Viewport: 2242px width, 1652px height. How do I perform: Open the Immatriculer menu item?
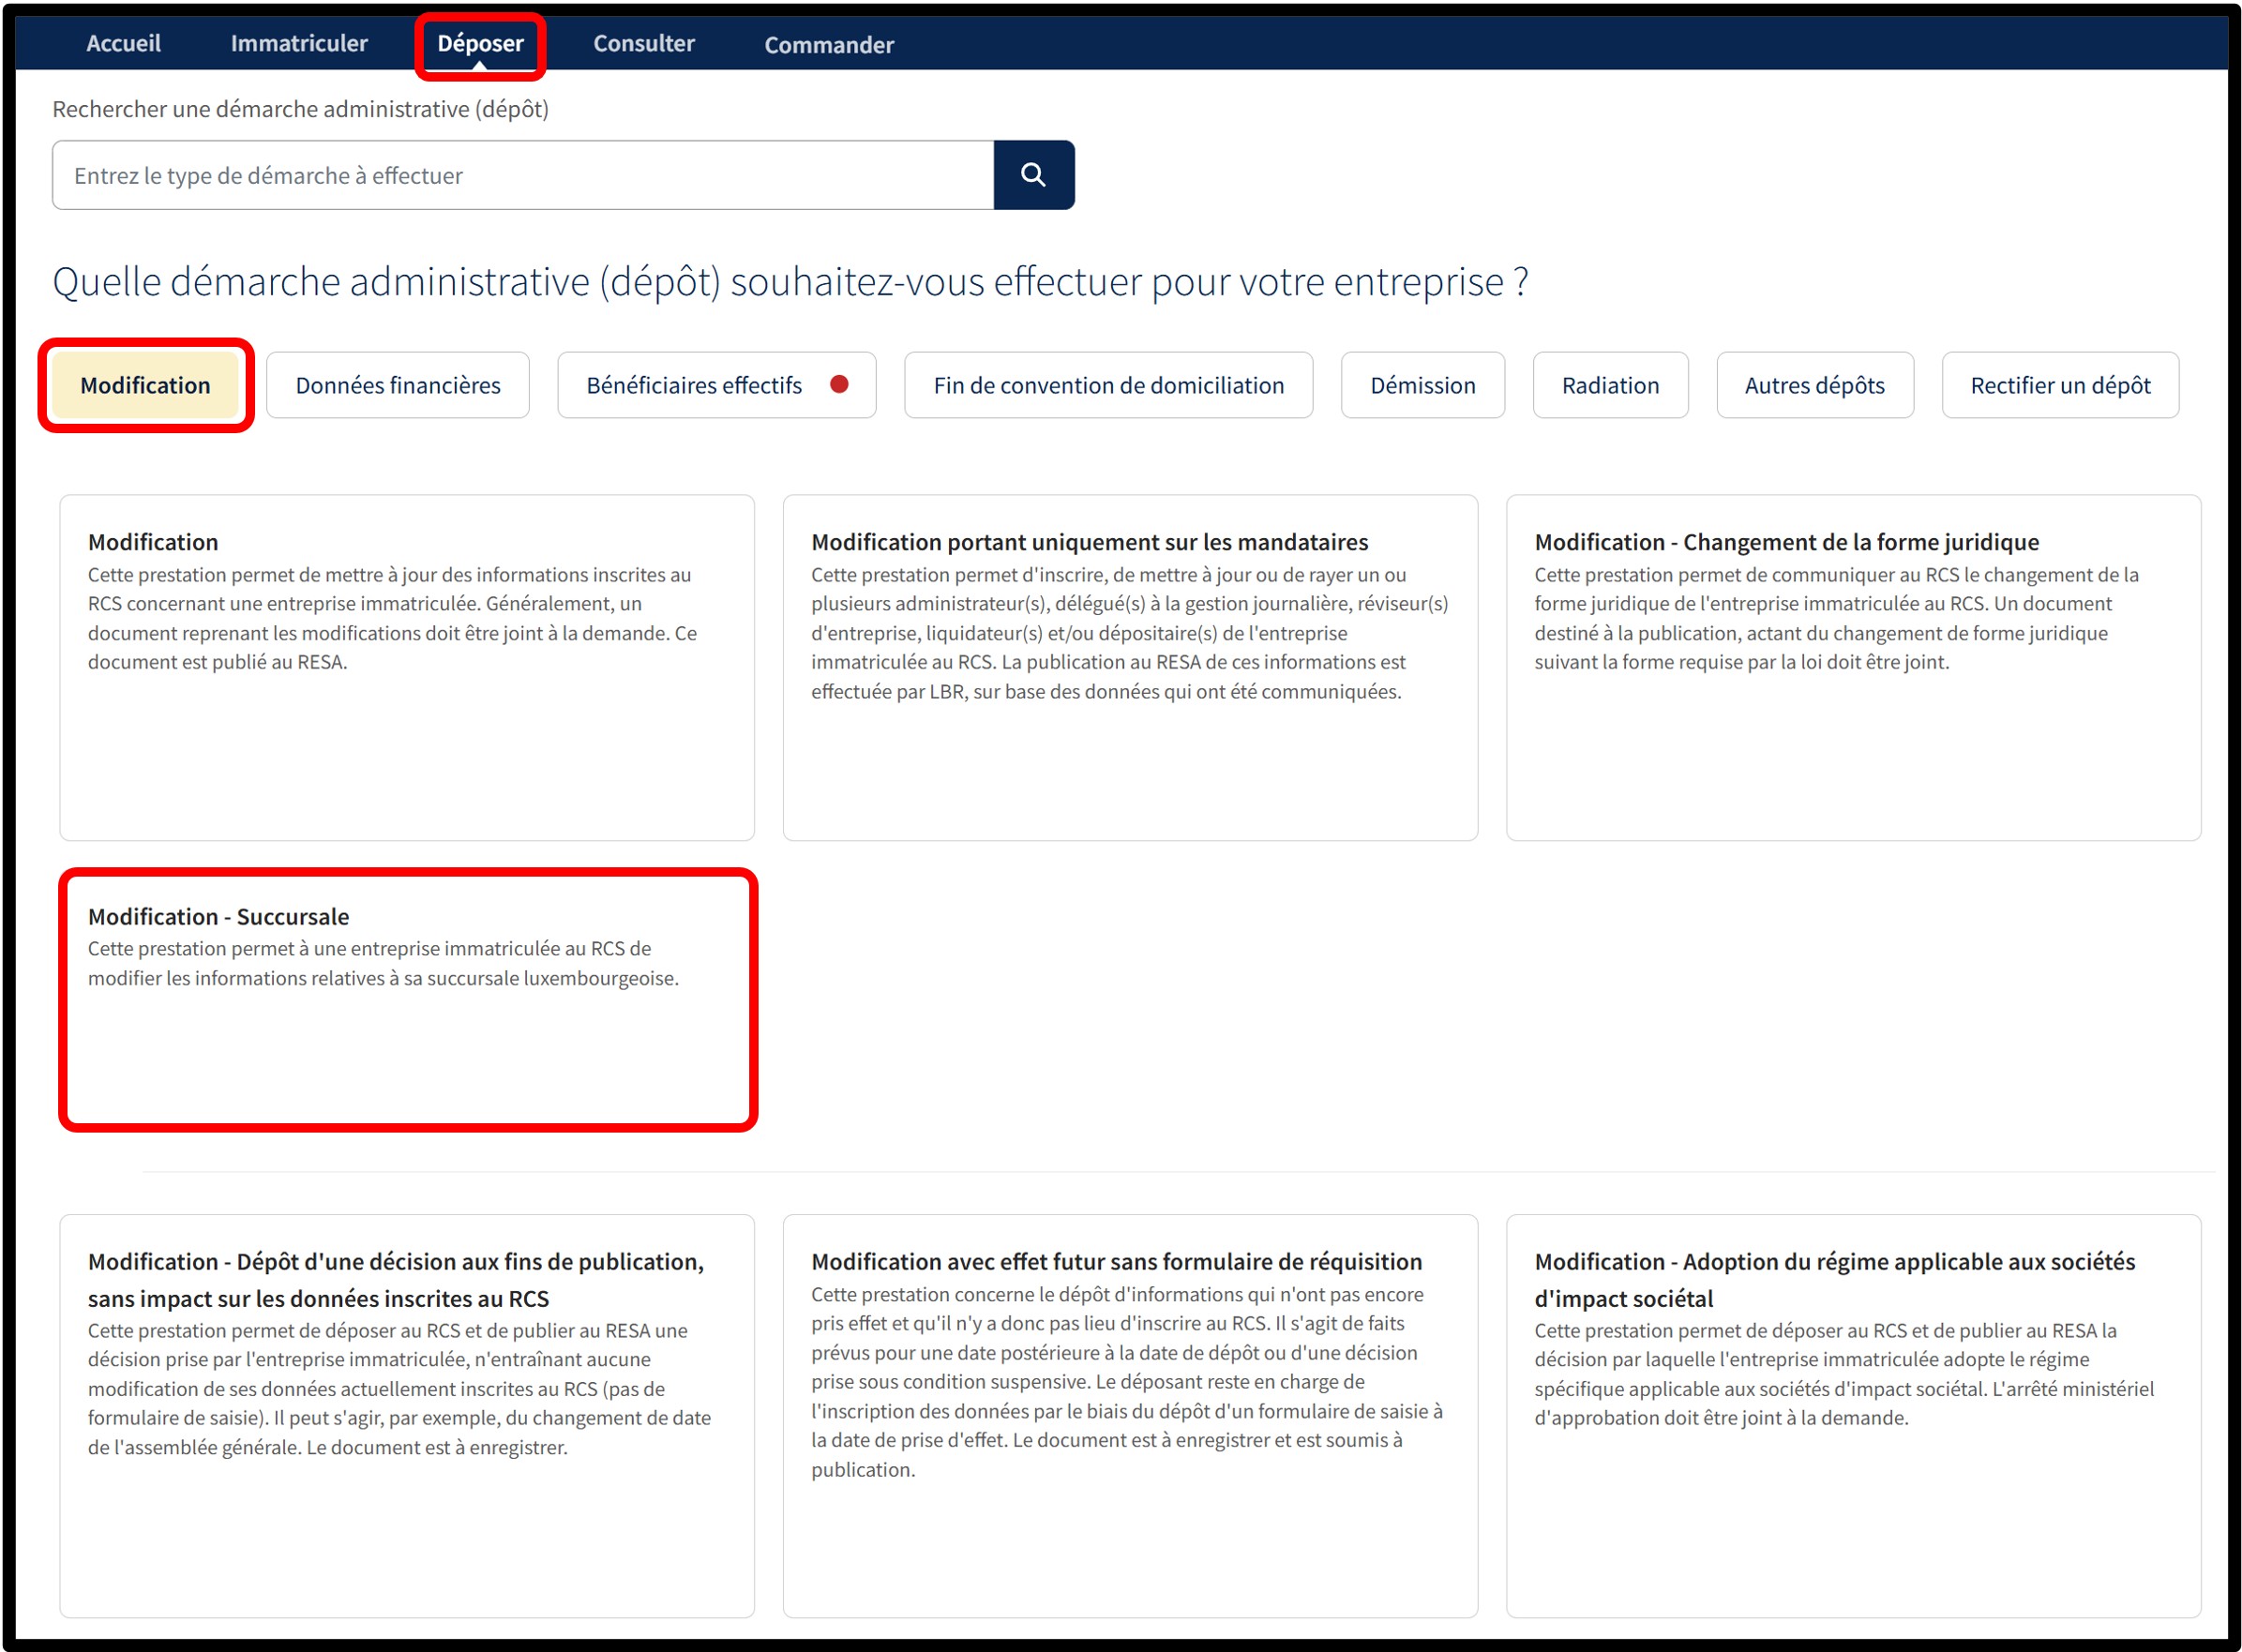click(299, 43)
